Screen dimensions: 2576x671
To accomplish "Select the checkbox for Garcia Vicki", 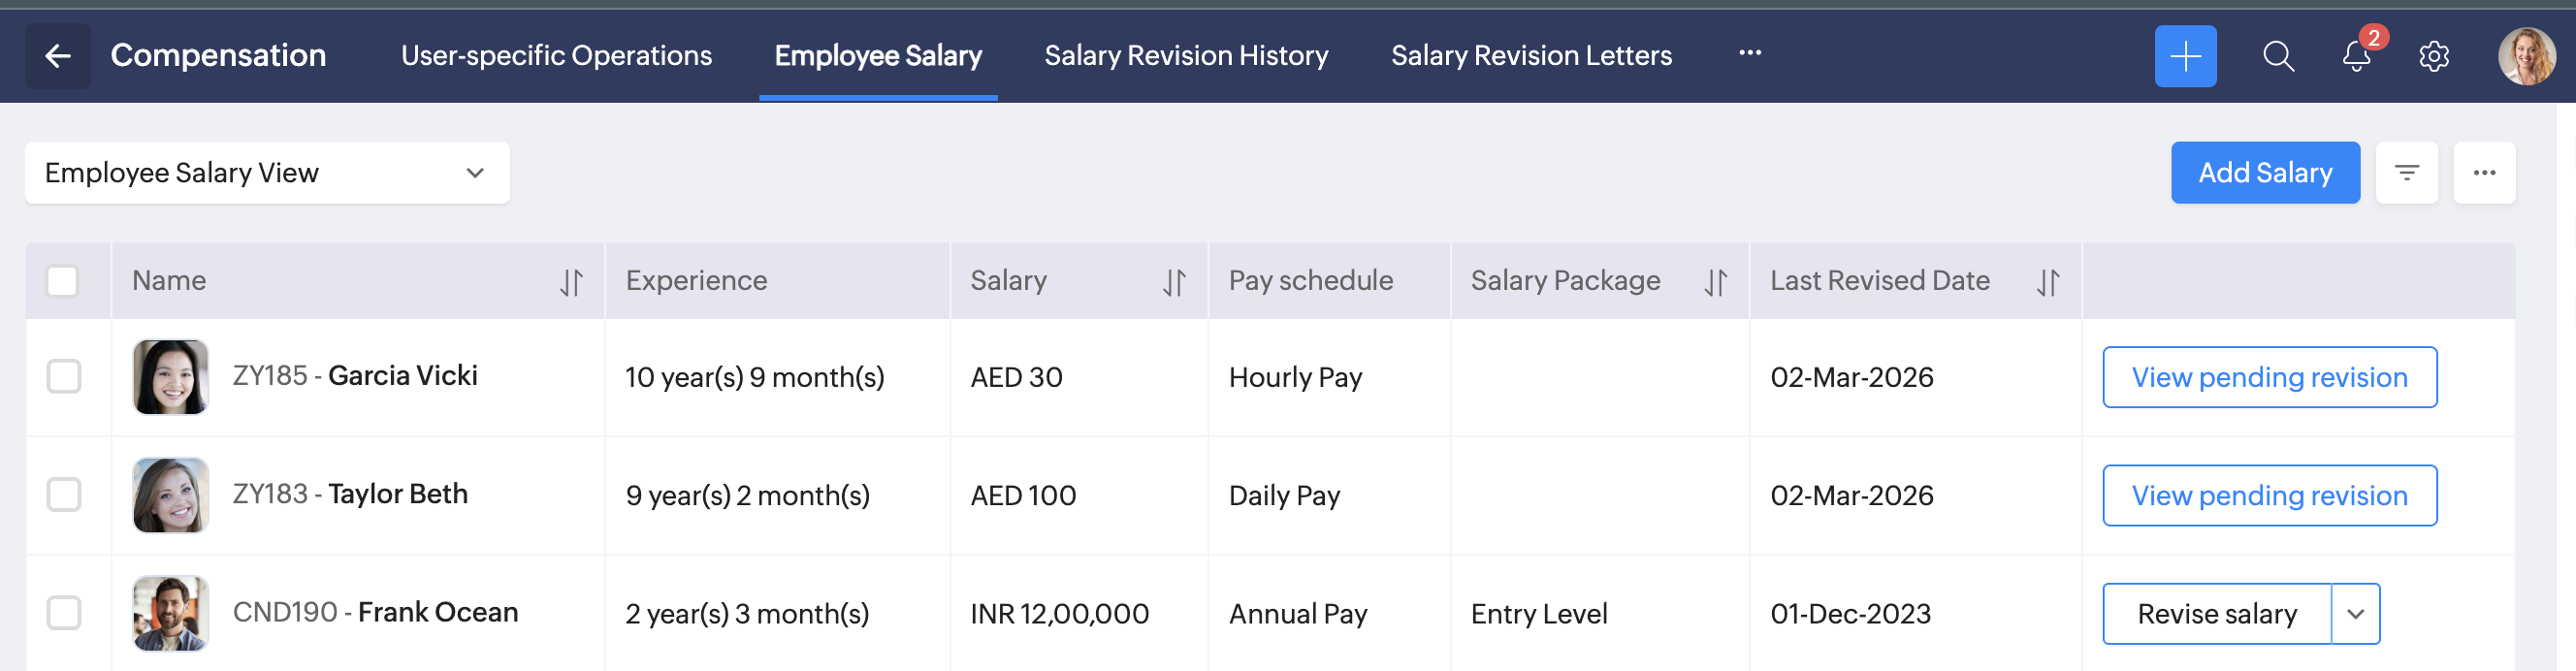I will 64,377.
